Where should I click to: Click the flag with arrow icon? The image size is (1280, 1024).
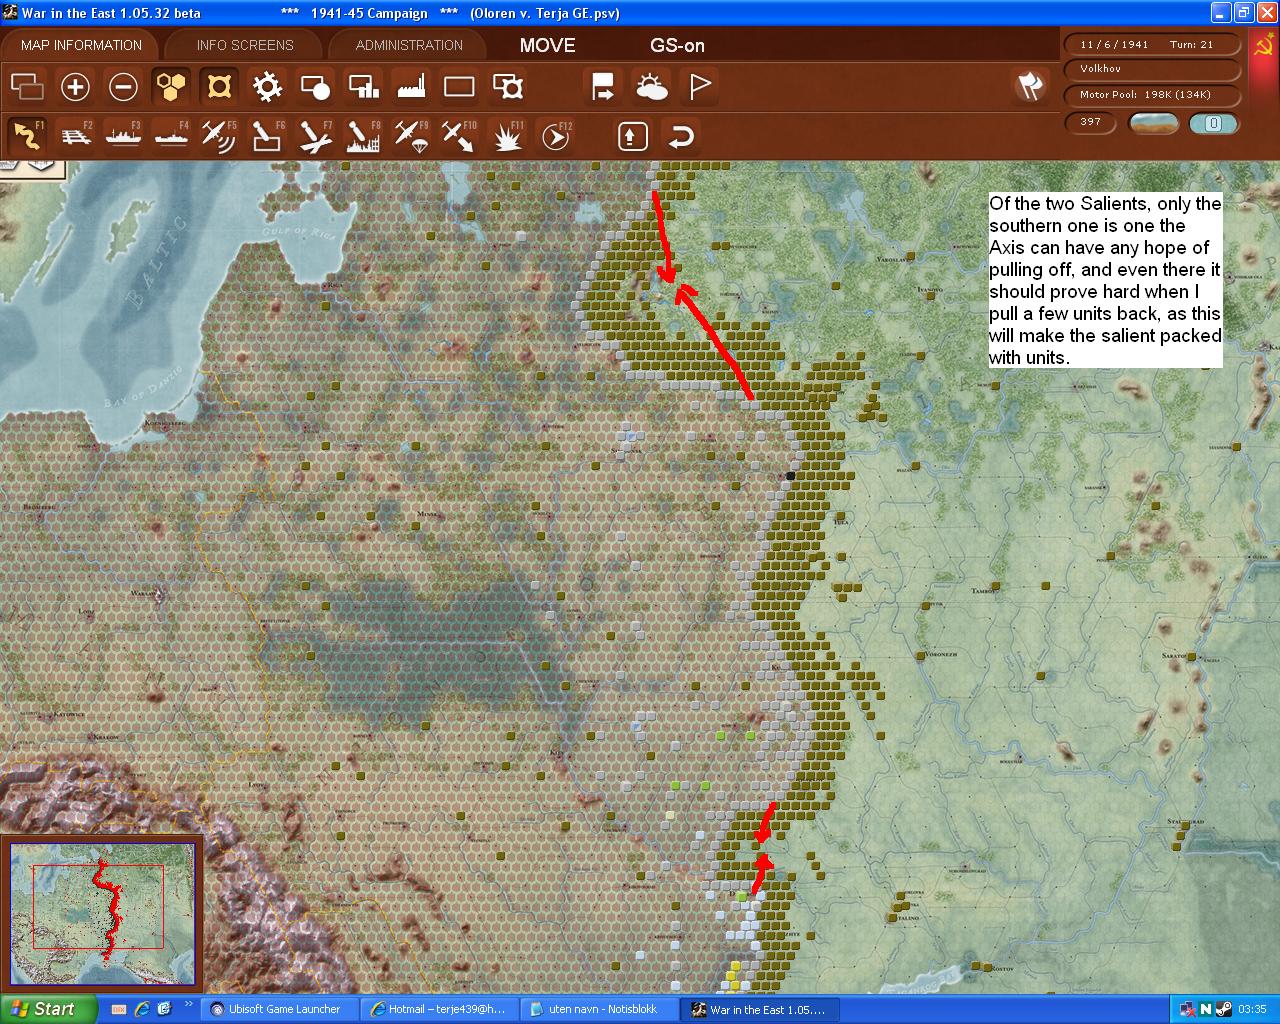click(x=603, y=87)
